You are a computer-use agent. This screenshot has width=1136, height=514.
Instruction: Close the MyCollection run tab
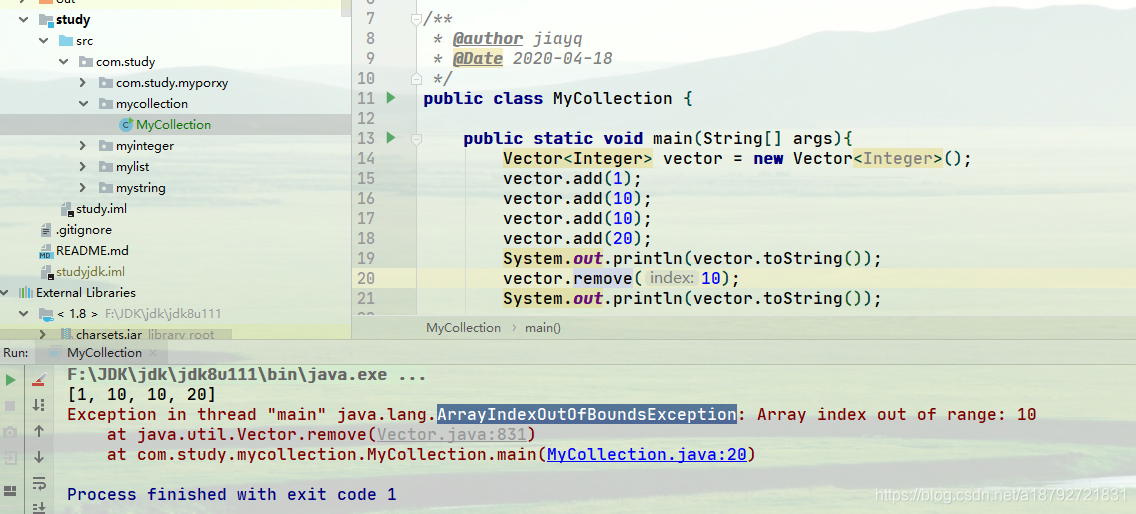coord(154,353)
